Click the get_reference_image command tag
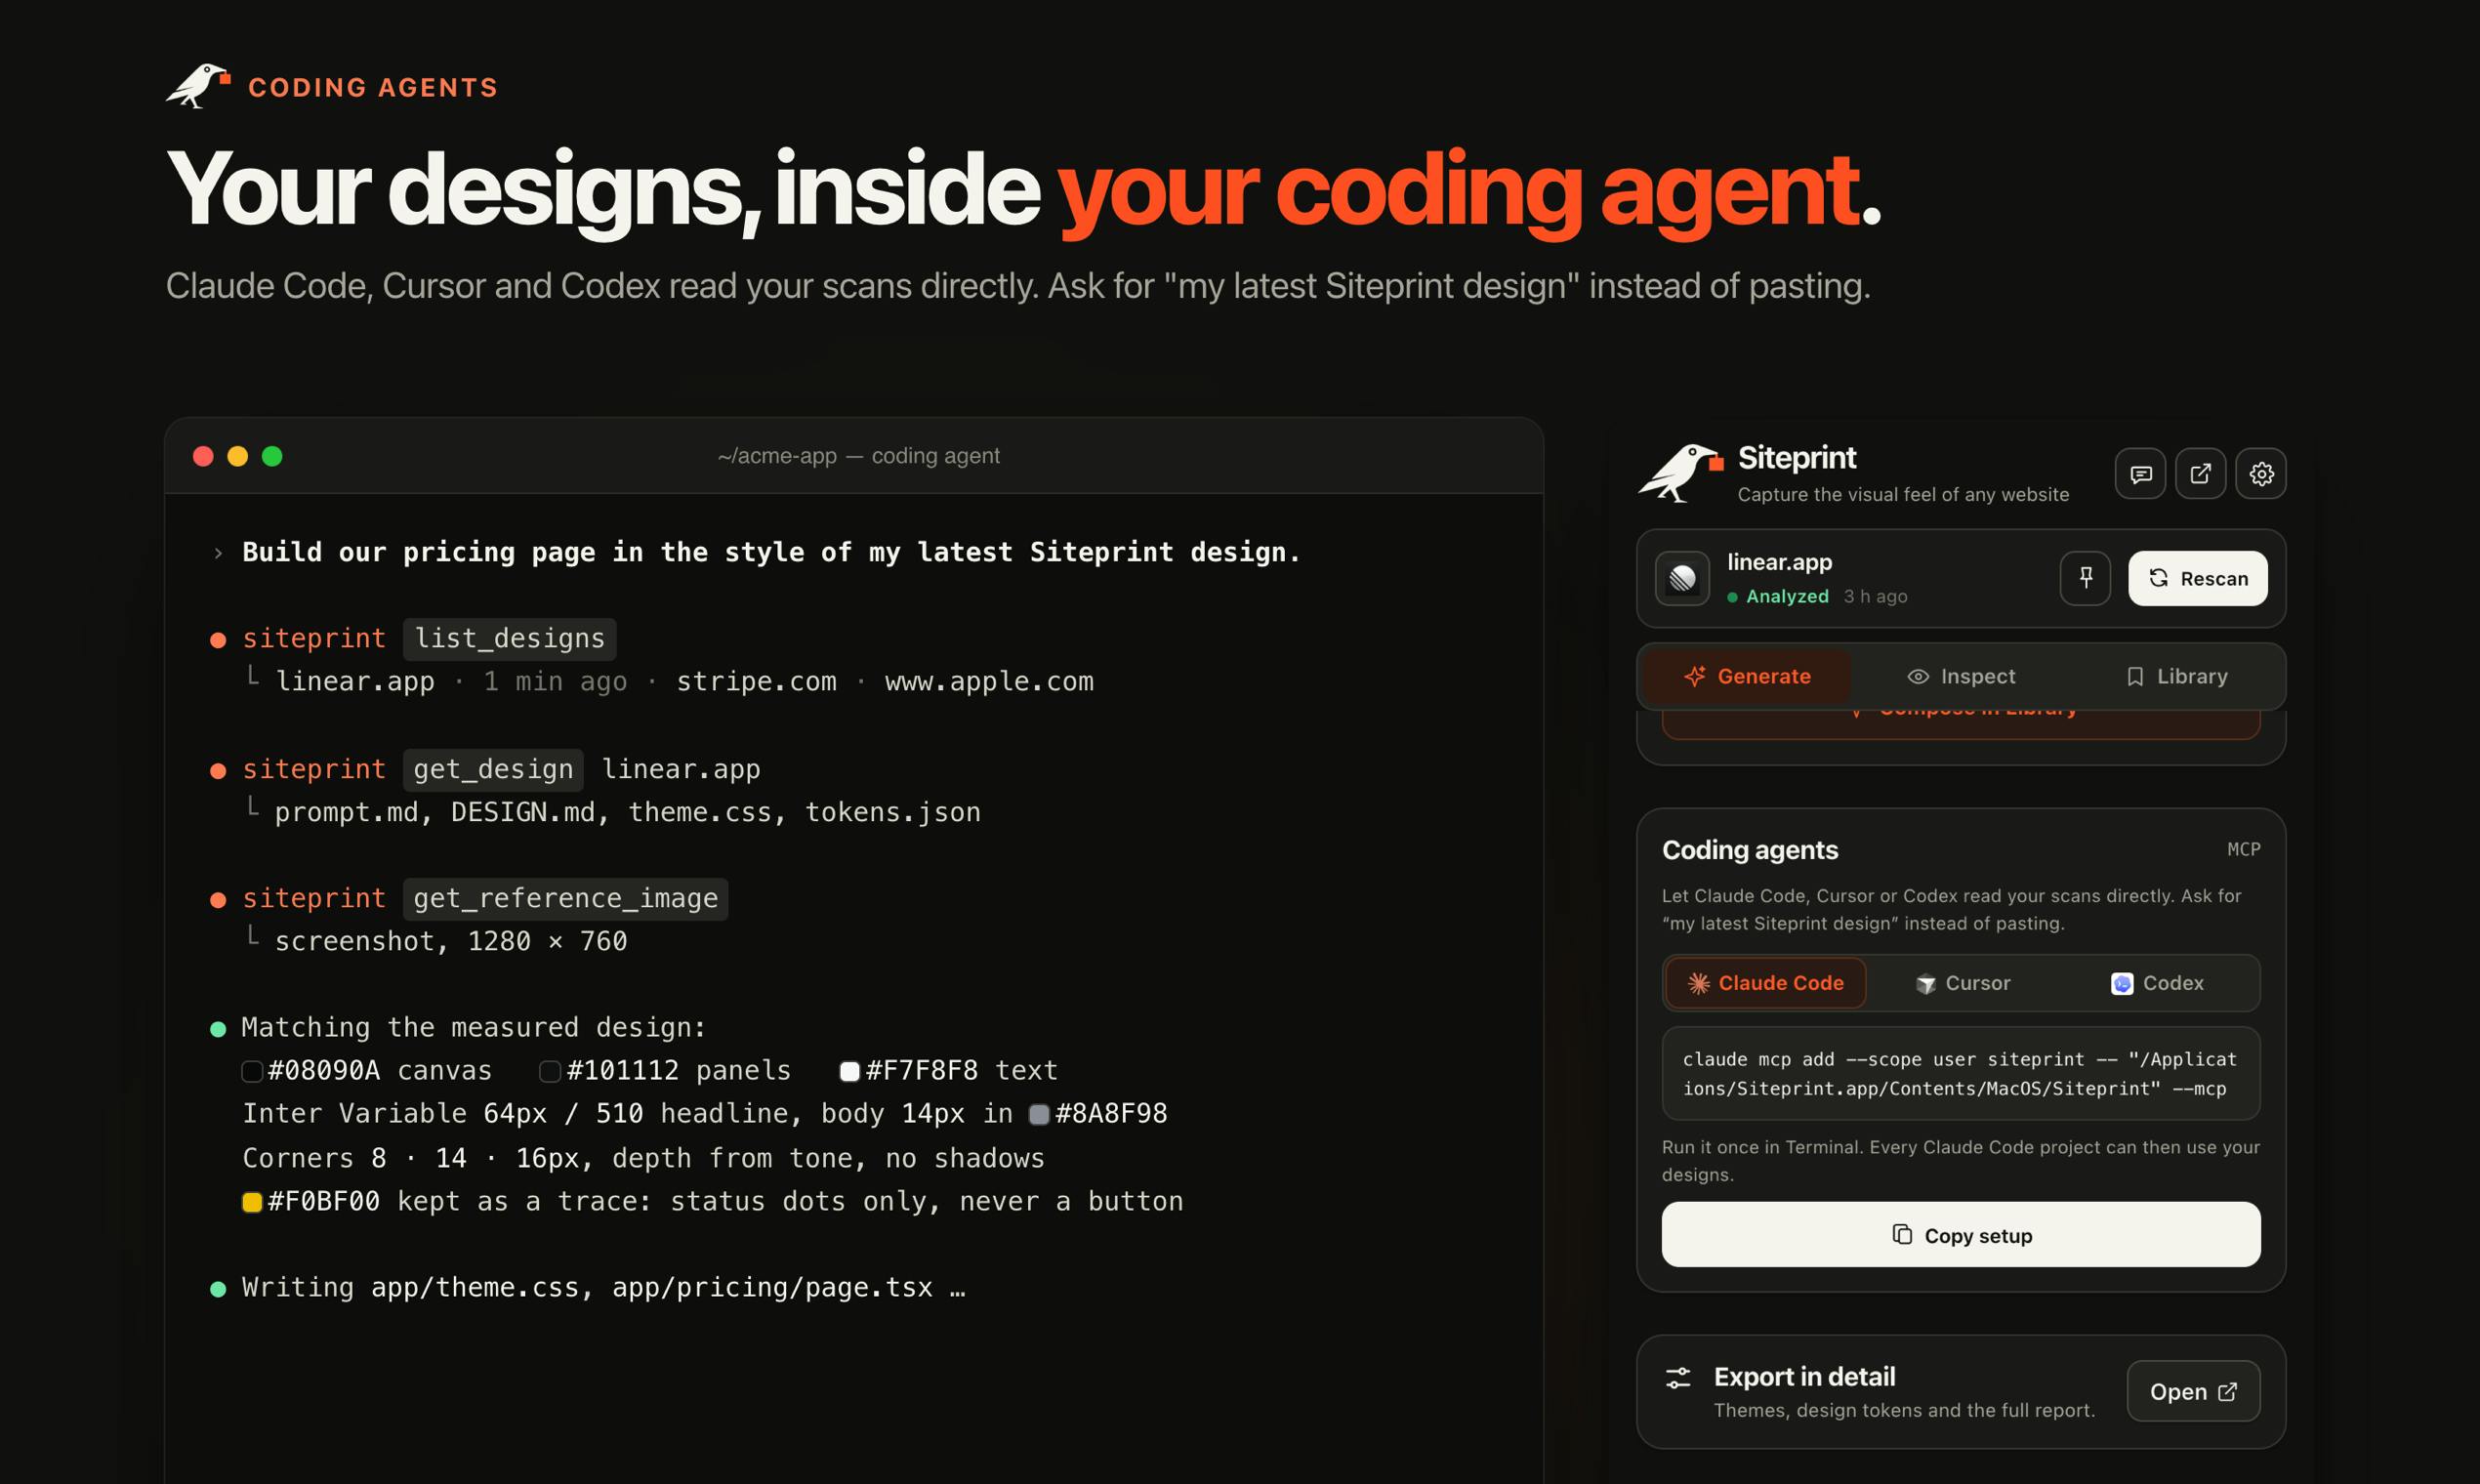Image resolution: width=2480 pixels, height=1484 pixels. coord(565,899)
